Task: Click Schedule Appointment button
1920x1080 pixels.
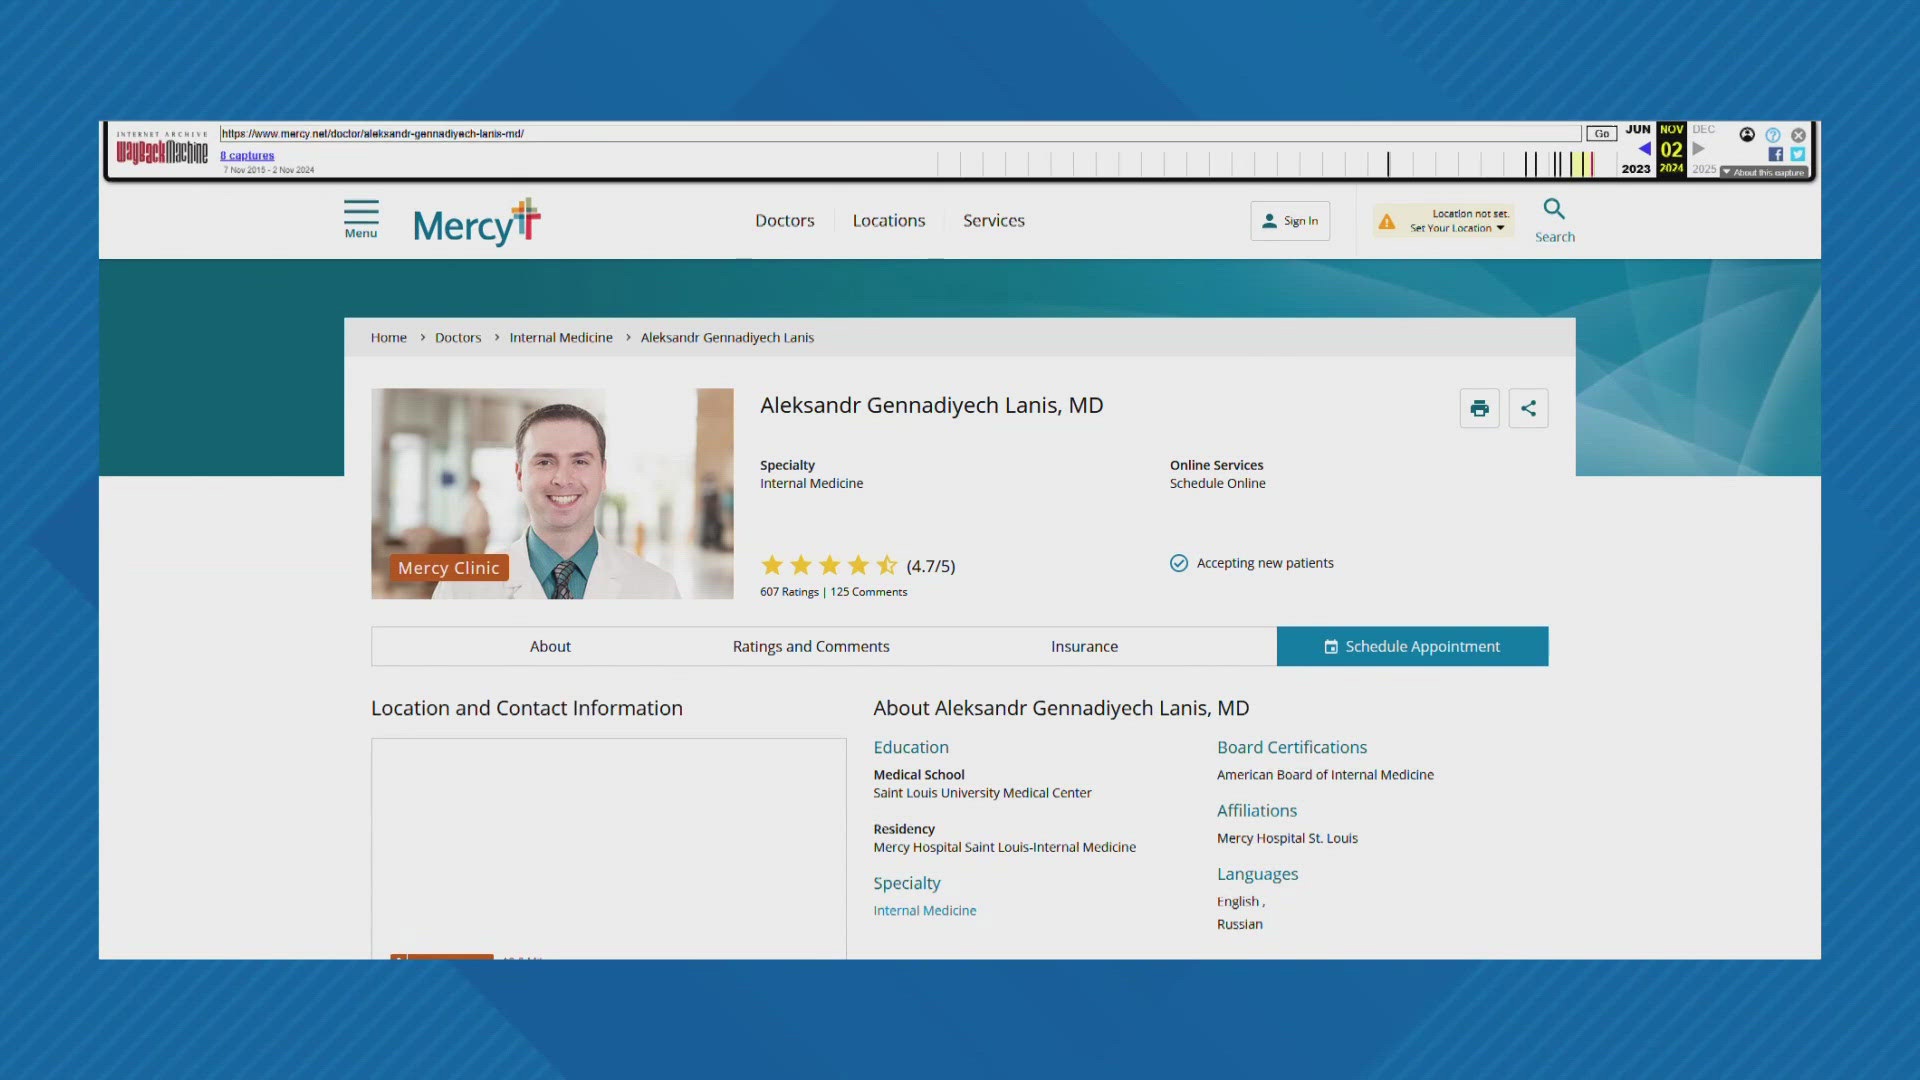Action: (x=1412, y=647)
